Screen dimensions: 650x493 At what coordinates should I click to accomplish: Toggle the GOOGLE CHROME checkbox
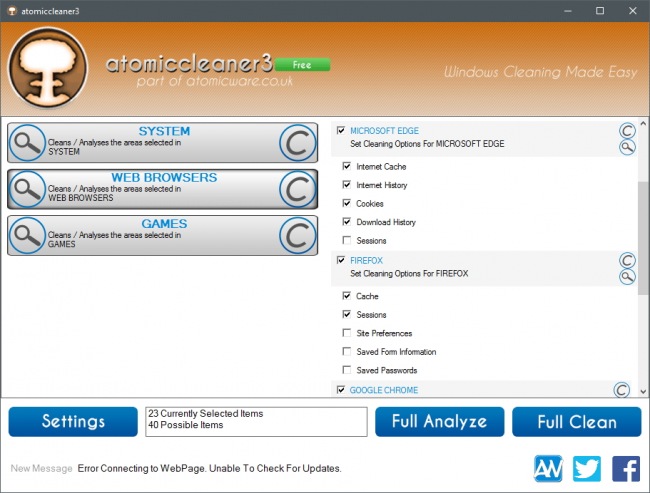[341, 390]
